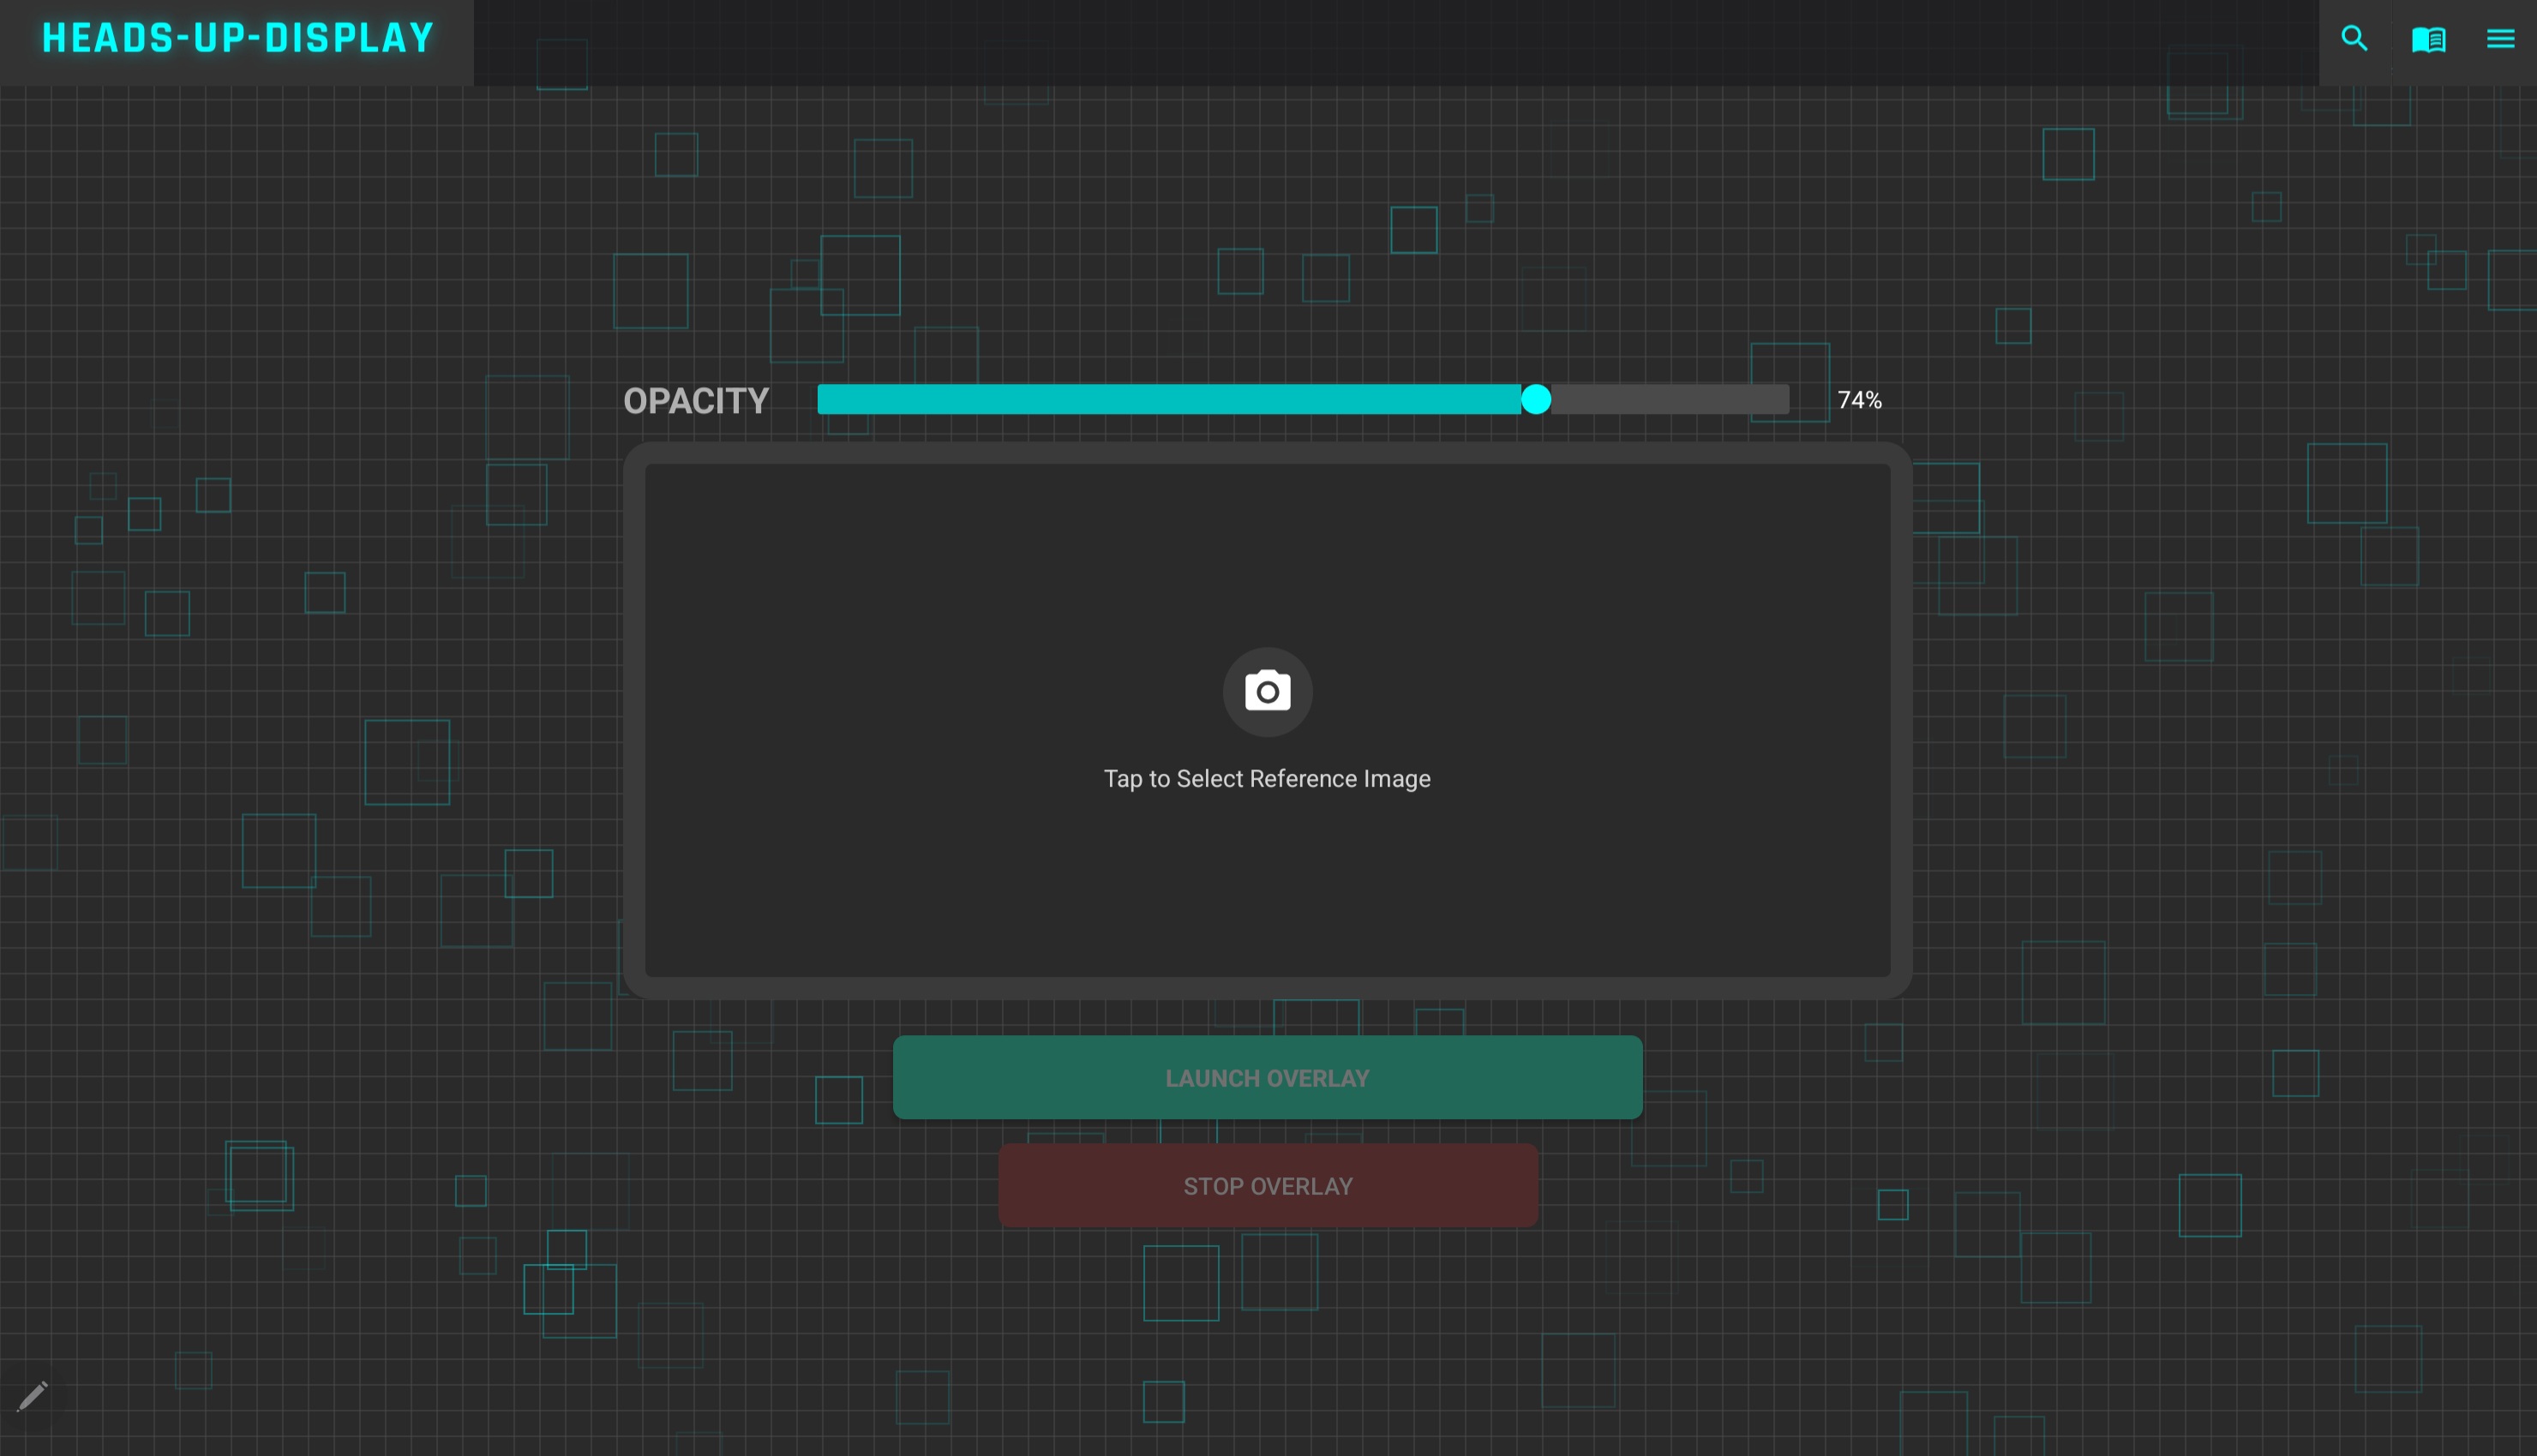
Task: Click the pencil edit icon
Action: point(33,1395)
